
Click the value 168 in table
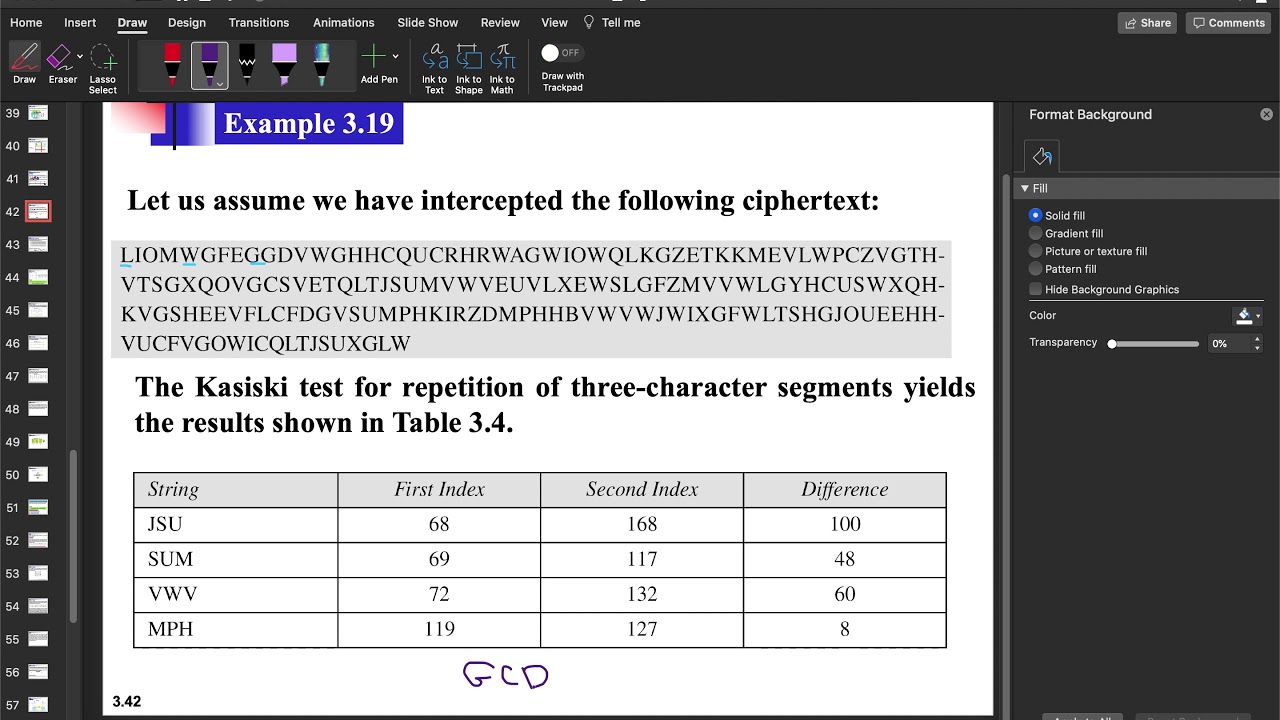(642, 524)
